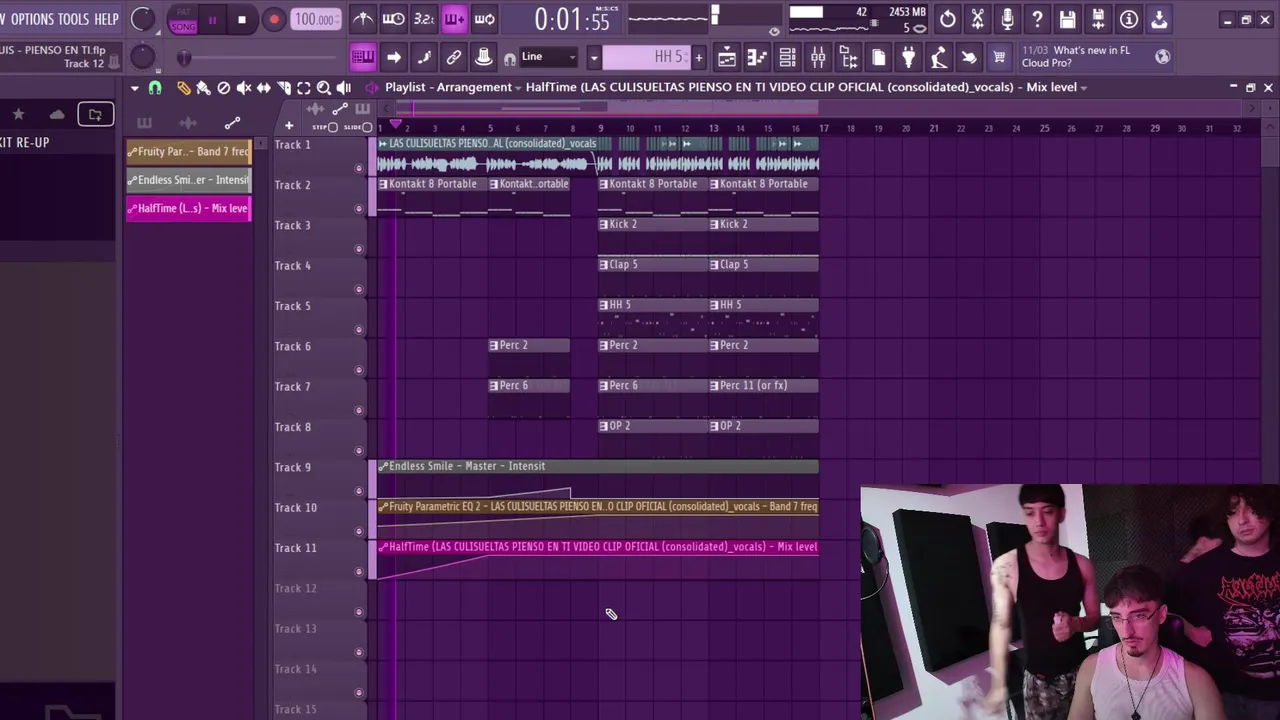Open the View piano roll icon

(757, 58)
